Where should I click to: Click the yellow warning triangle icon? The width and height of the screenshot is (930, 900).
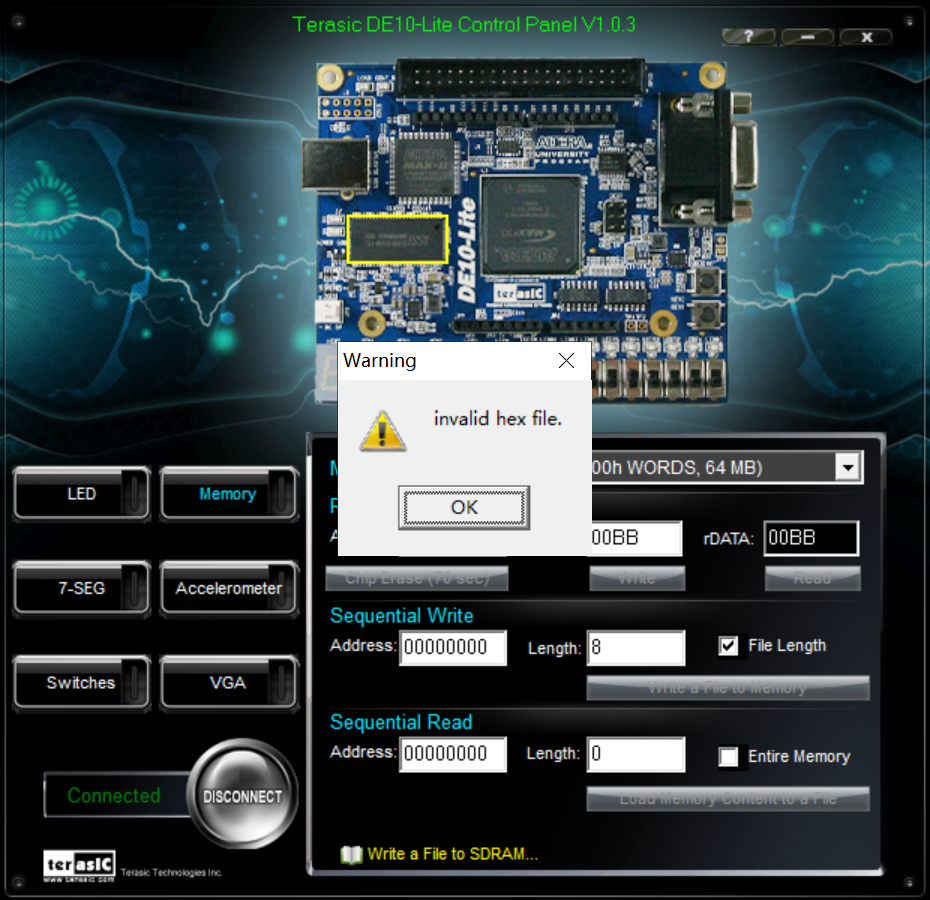pyautogui.click(x=383, y=431)
